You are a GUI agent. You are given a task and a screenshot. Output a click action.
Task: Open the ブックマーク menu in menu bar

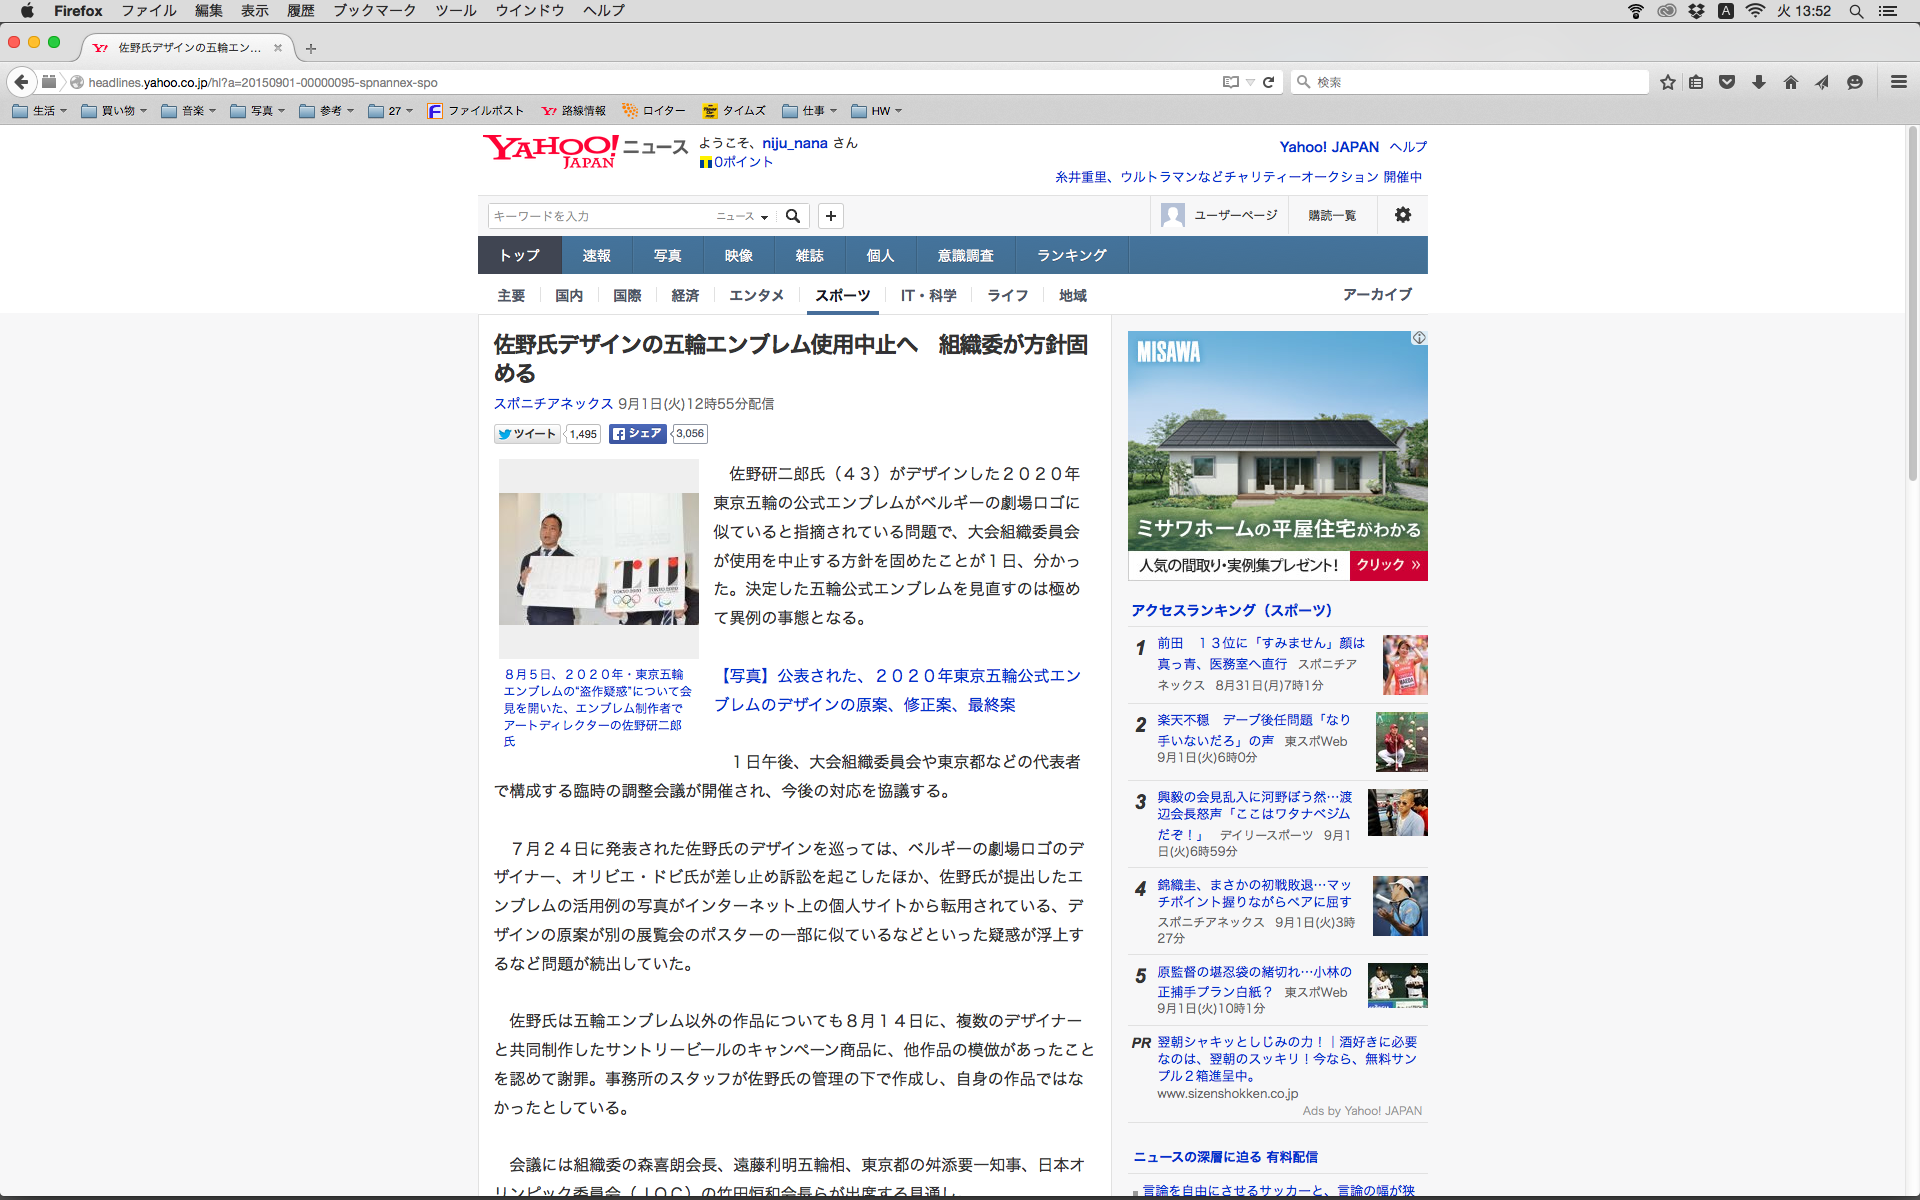pyautogui.click(x=374, y=11)
